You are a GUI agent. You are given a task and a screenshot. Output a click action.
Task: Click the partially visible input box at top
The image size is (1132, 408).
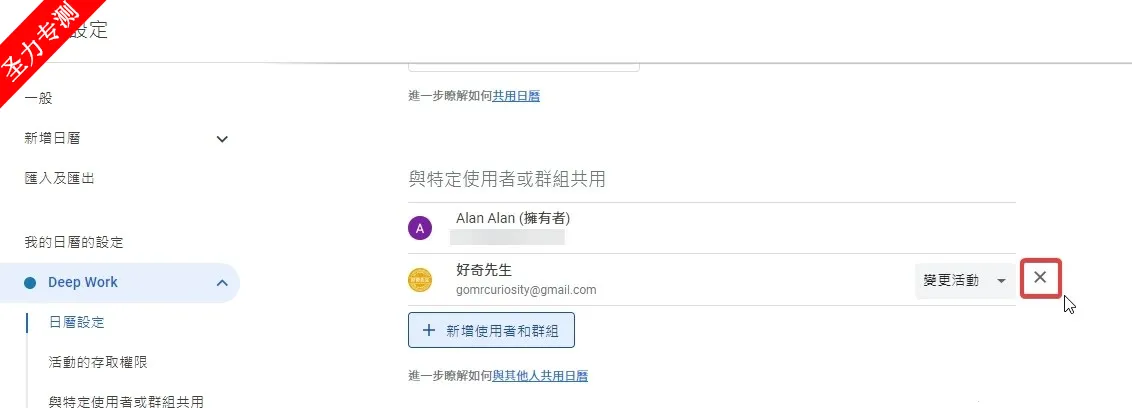point(523,65)
